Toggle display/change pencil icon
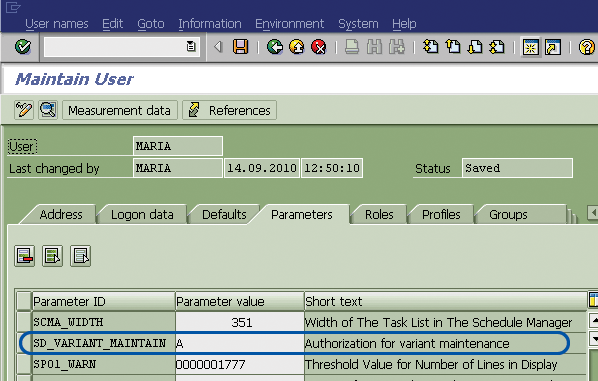The image size is (598, 381). click(x=24, y=110)
